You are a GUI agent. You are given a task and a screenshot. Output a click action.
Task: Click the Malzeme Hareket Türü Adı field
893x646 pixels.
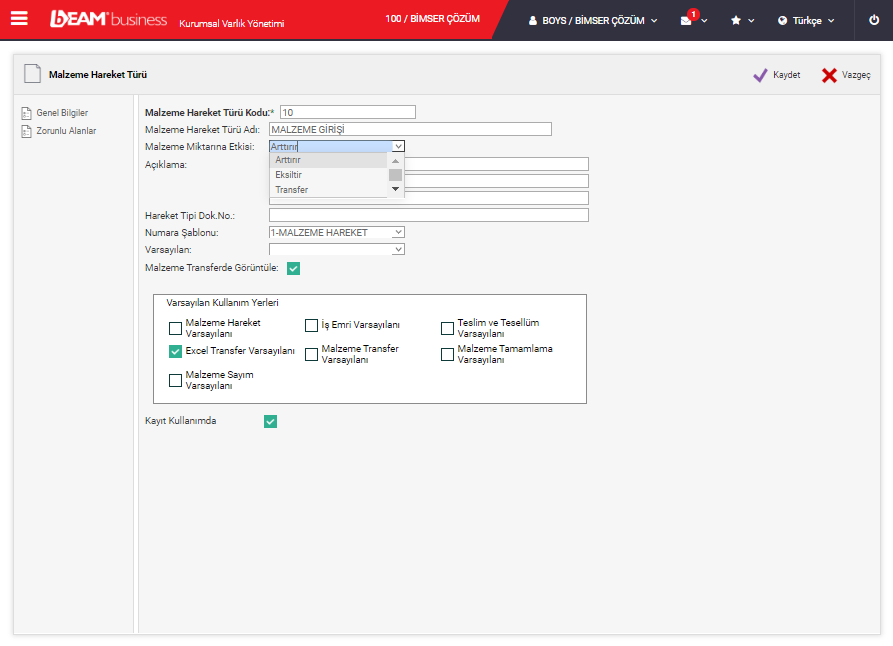[410, 129]
